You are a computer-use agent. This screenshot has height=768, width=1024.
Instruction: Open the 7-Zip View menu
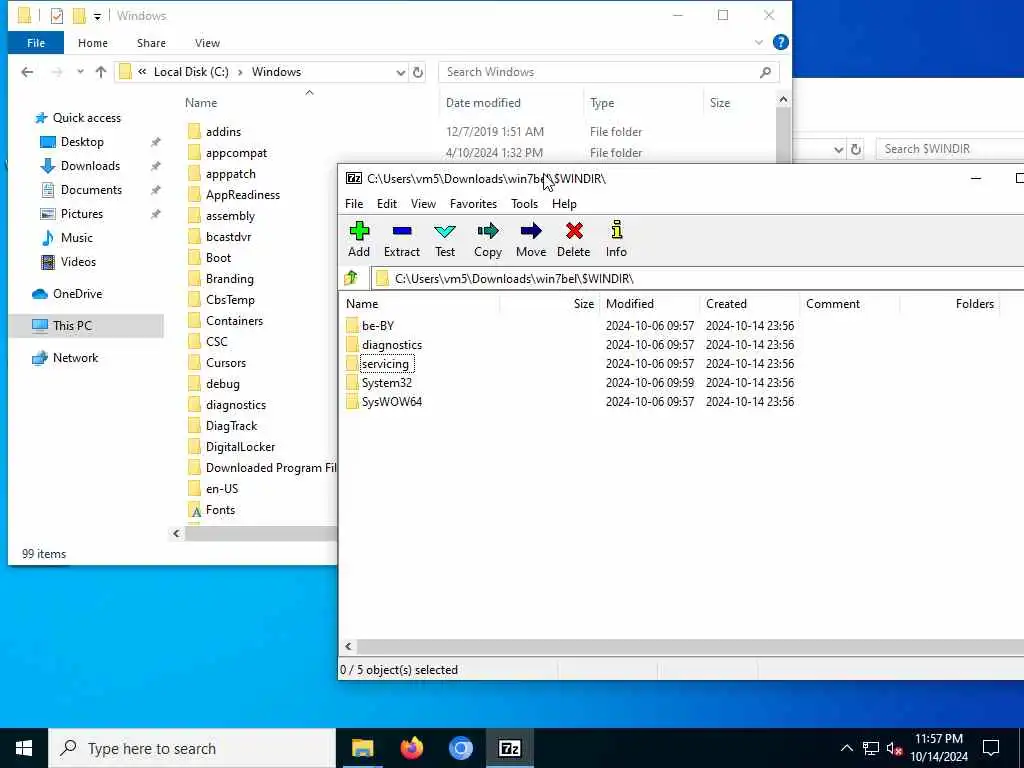[423, 204]
